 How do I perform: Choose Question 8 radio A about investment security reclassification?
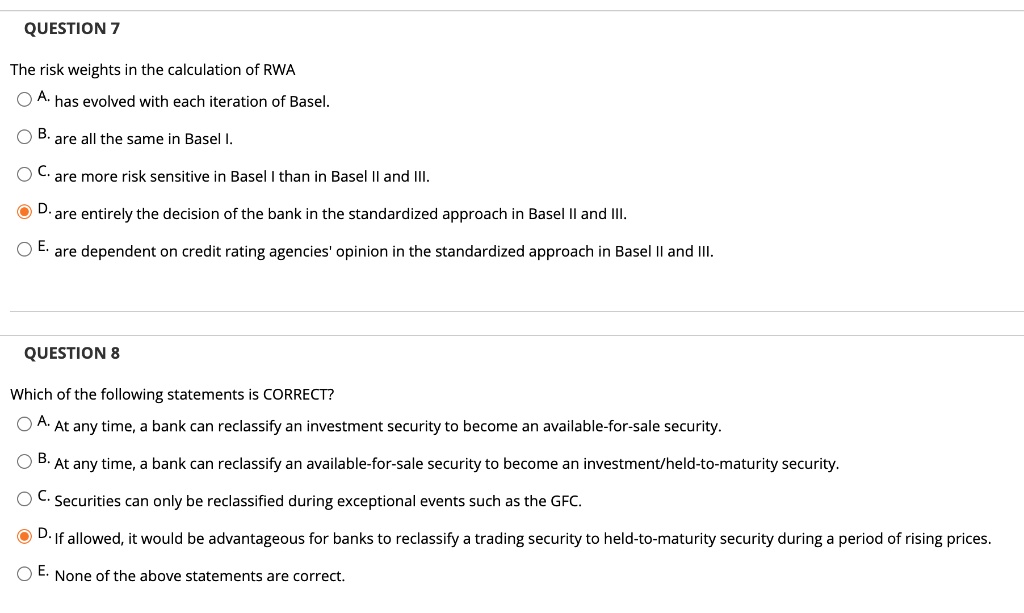24,424
